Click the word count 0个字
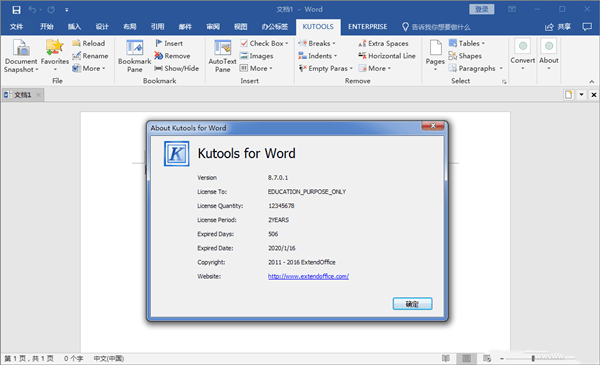This screenshot has width=600, height=365. 73,358
